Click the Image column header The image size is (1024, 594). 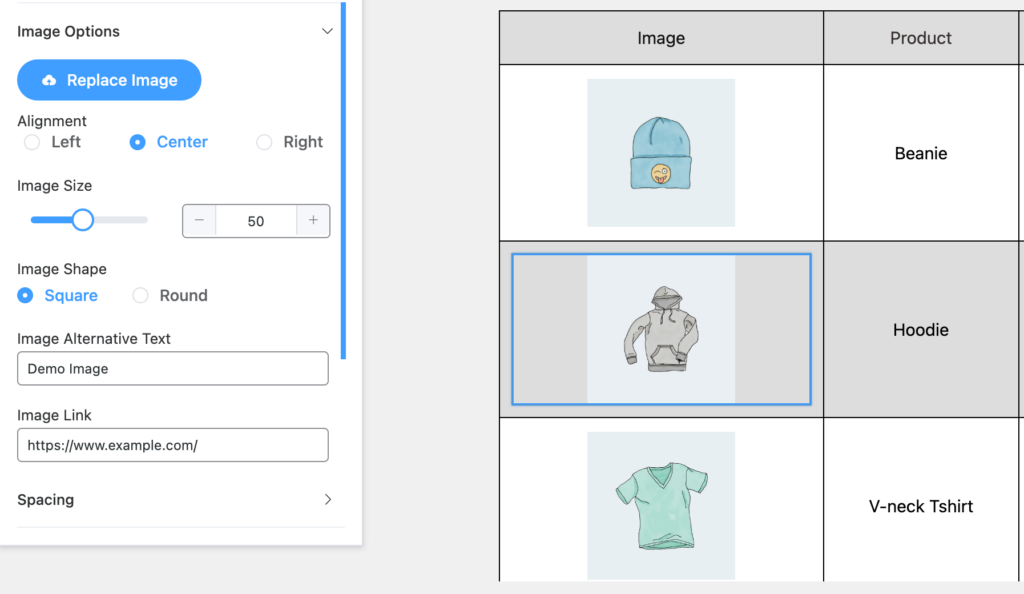662,38
